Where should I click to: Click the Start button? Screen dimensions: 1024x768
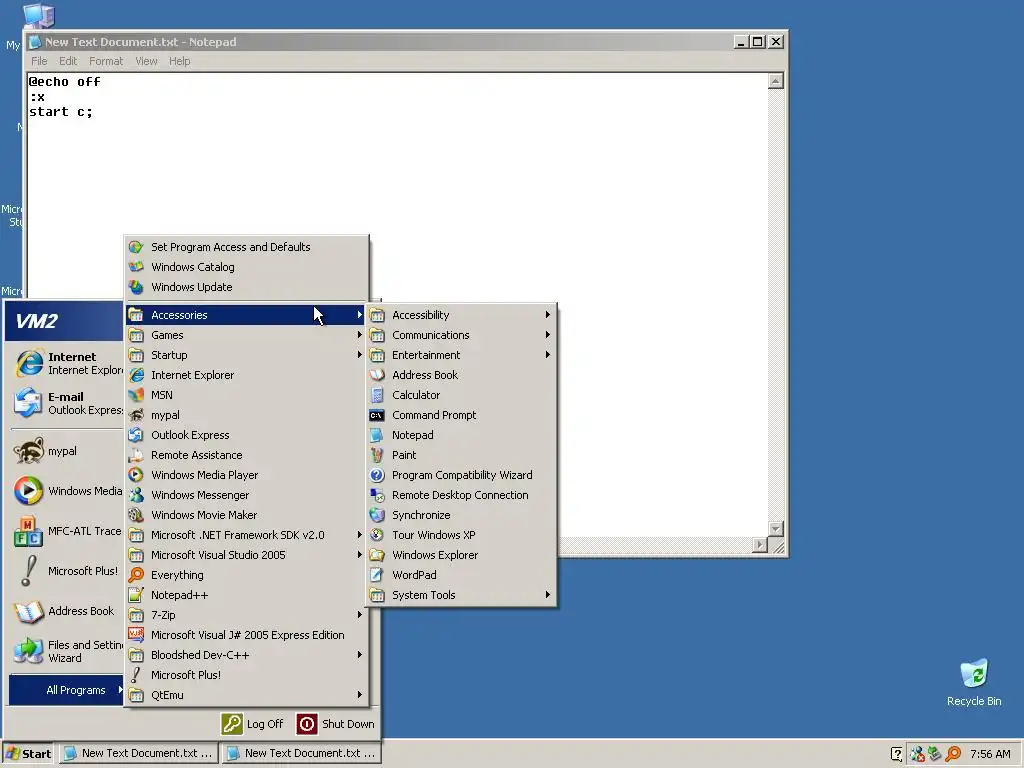(28, 754)
